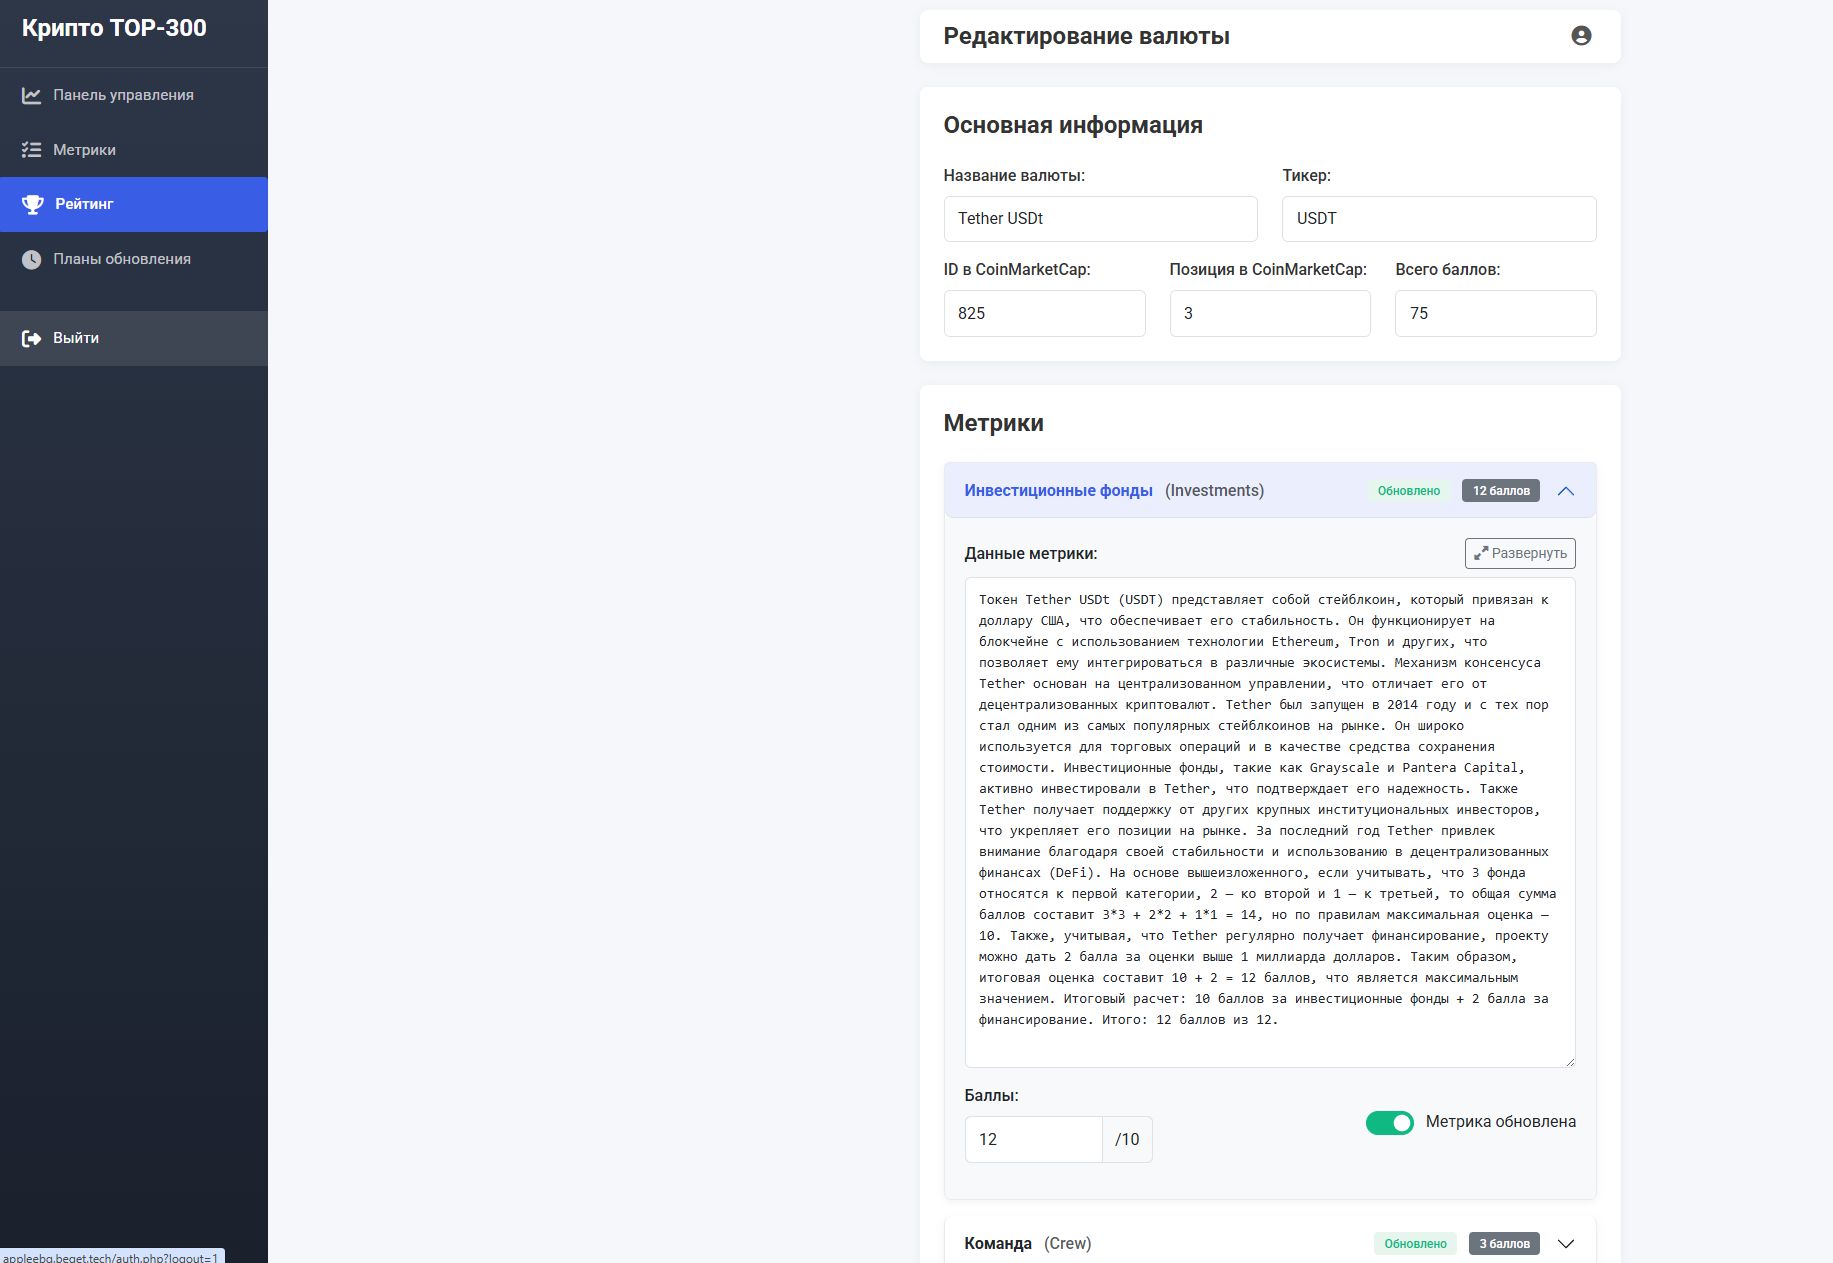Click the Всего баллов field
The height and width of the screenshot is (1263, 1833).
1495,313
